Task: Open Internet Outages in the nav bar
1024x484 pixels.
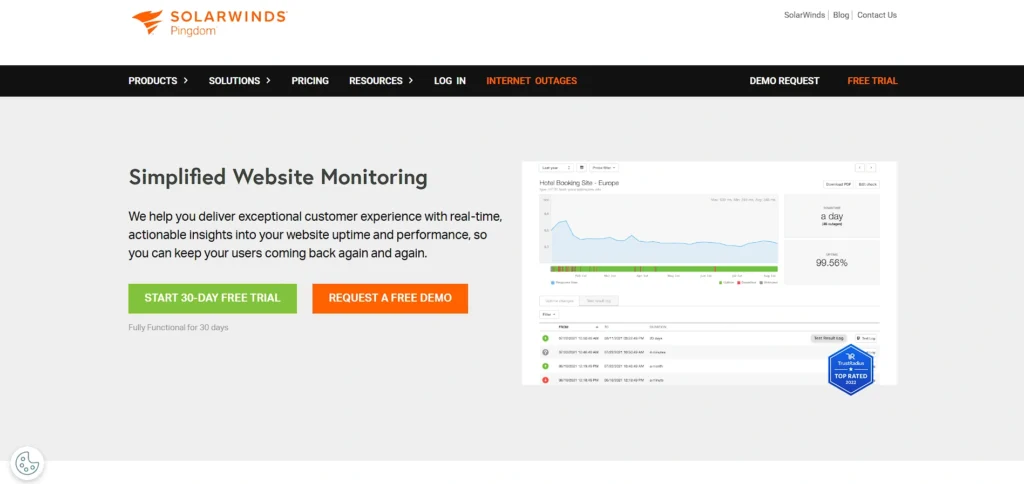Action: pos(532,81)
